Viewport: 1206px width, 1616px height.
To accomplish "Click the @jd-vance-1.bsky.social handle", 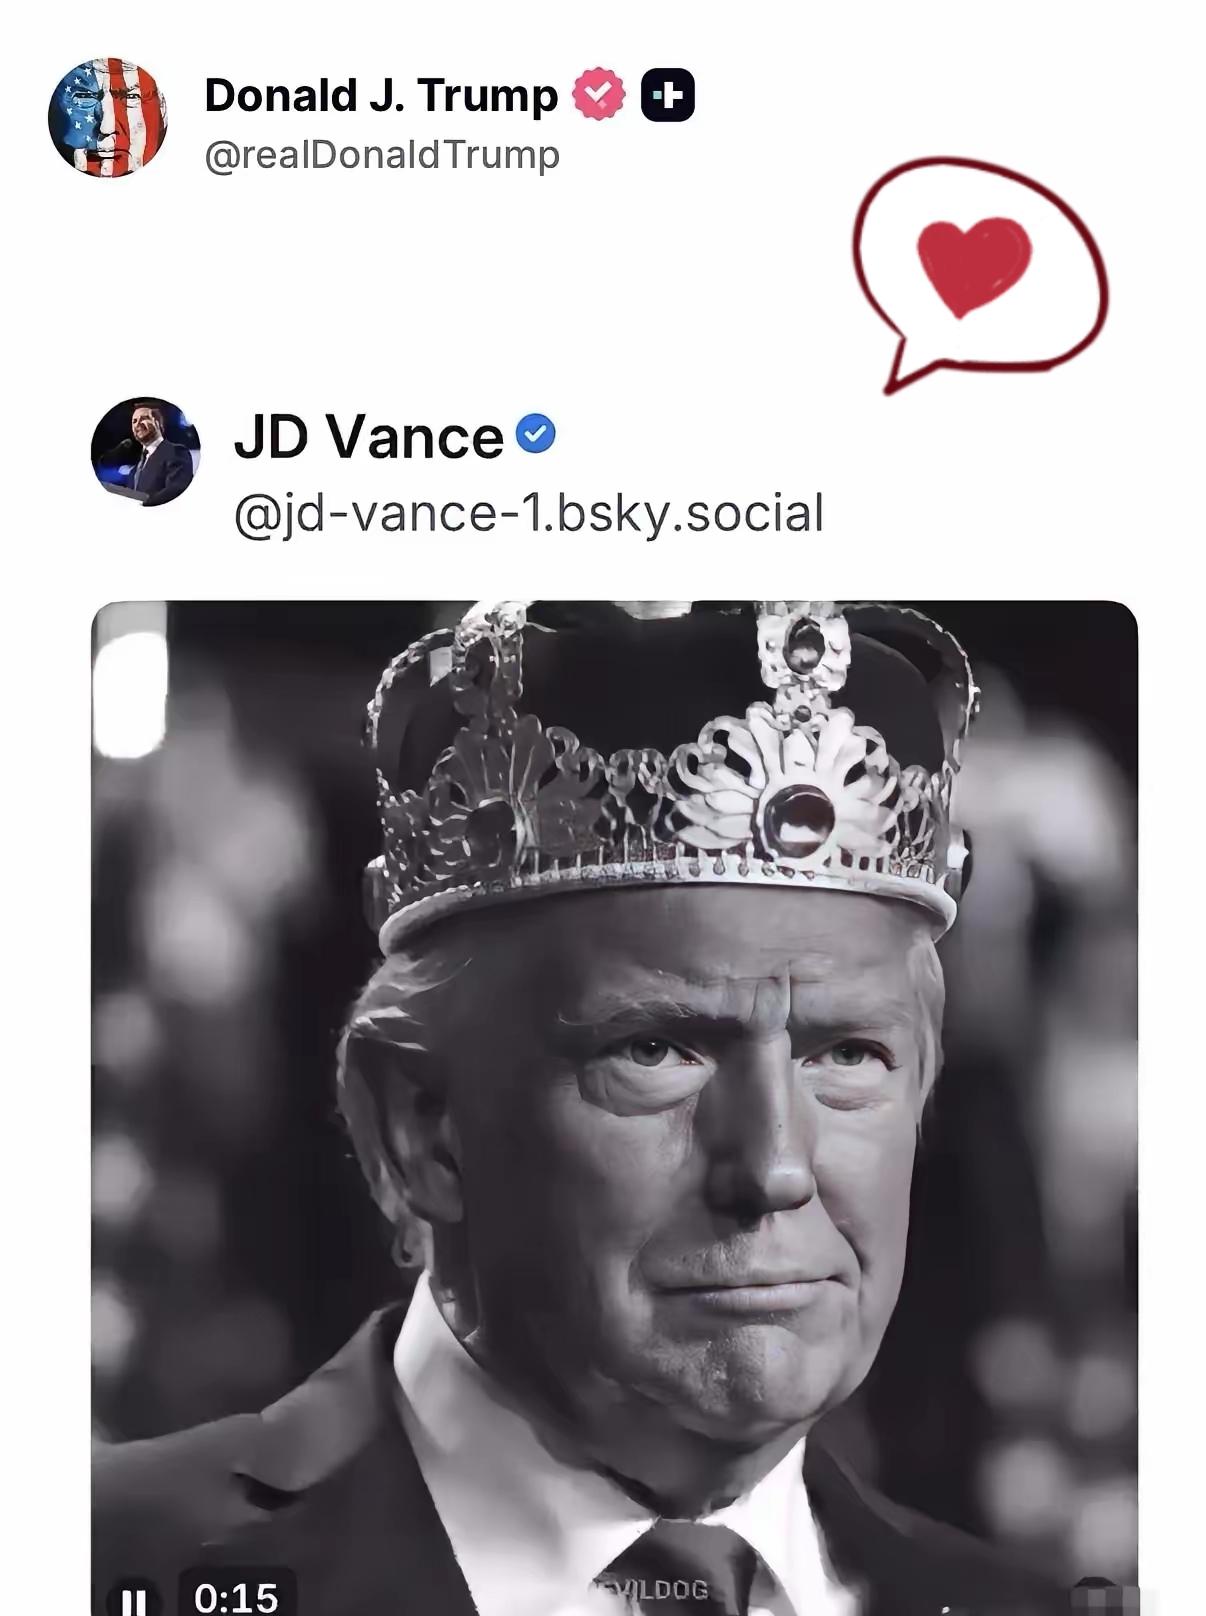I will [528, 514].
